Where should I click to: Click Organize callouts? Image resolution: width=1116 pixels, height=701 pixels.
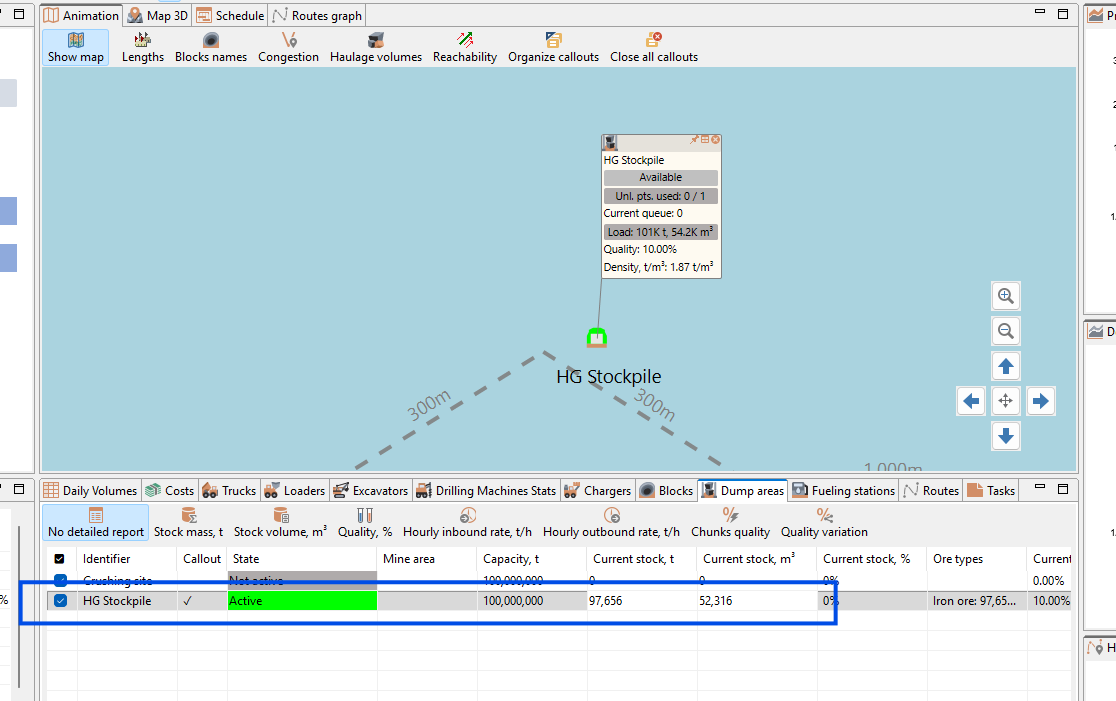[x=553, y=48]
